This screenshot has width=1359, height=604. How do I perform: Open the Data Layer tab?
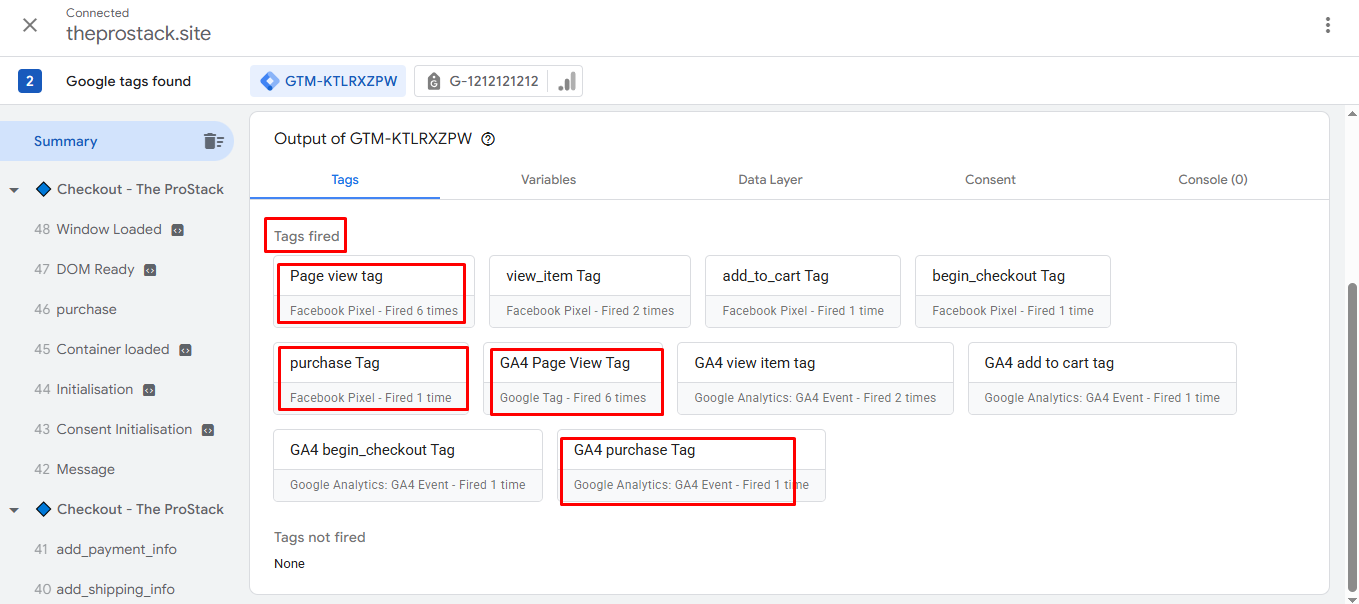(x=770, y=180)
